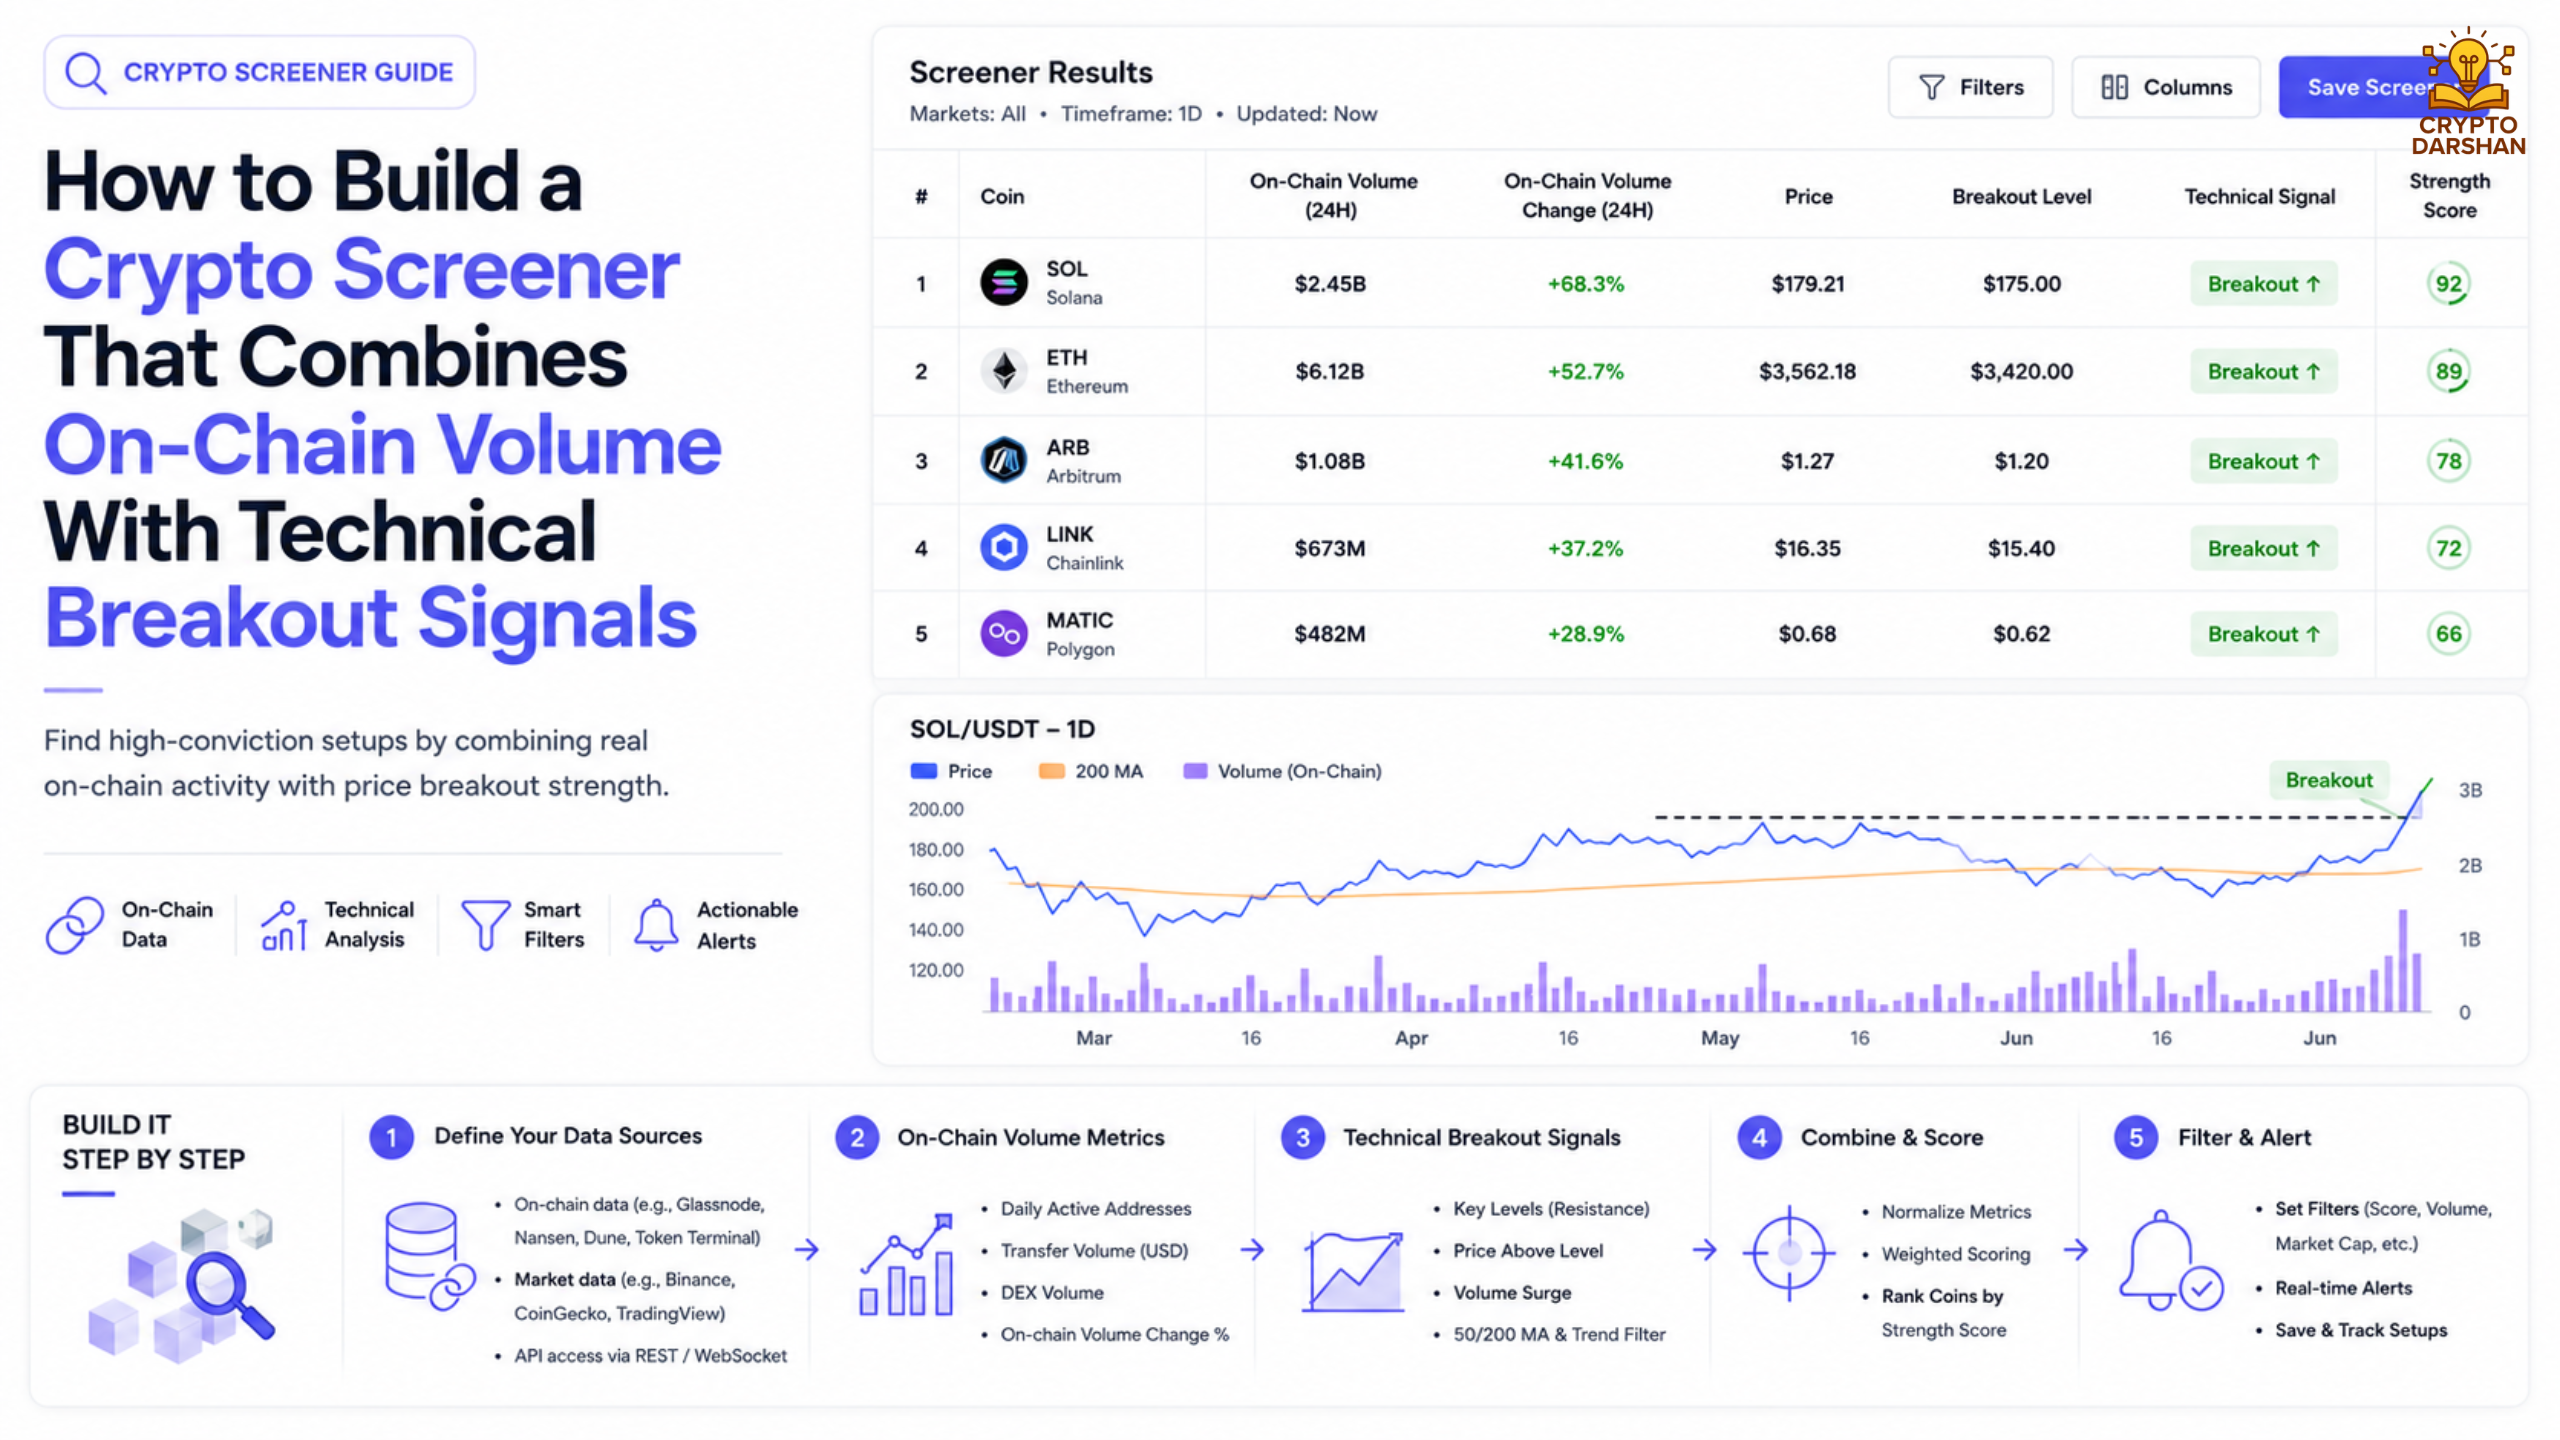
Task: Click the Build It Step By Step cubes illustration
Action: tap(182, 1285)
